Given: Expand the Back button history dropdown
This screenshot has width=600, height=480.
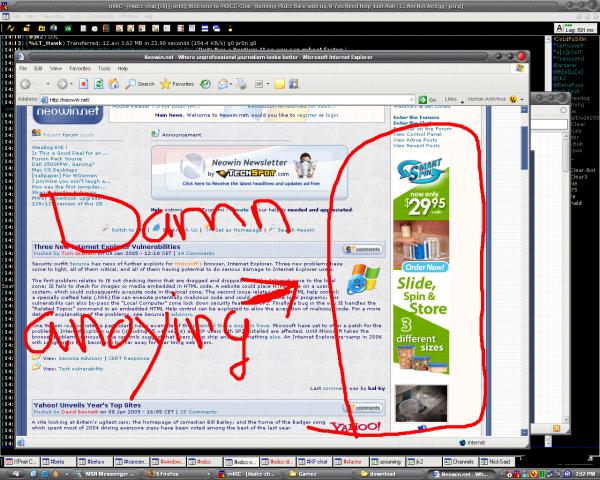Looking at the screenshot, I should [48, 84].
